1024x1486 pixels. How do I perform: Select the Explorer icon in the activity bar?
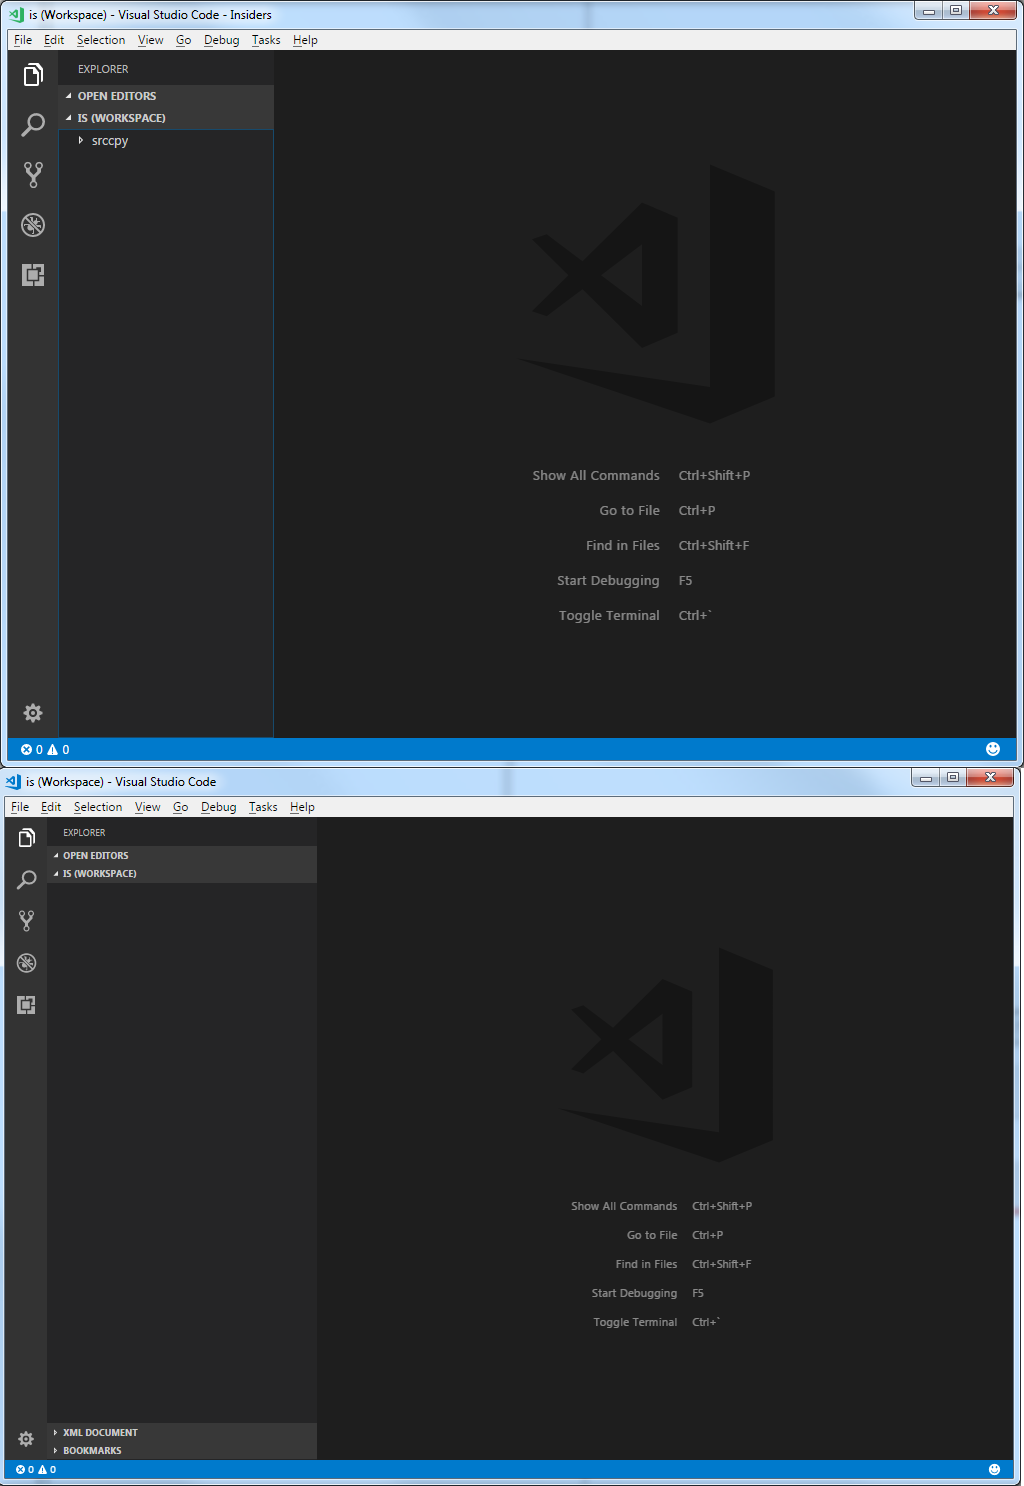[x=33, y=74]
